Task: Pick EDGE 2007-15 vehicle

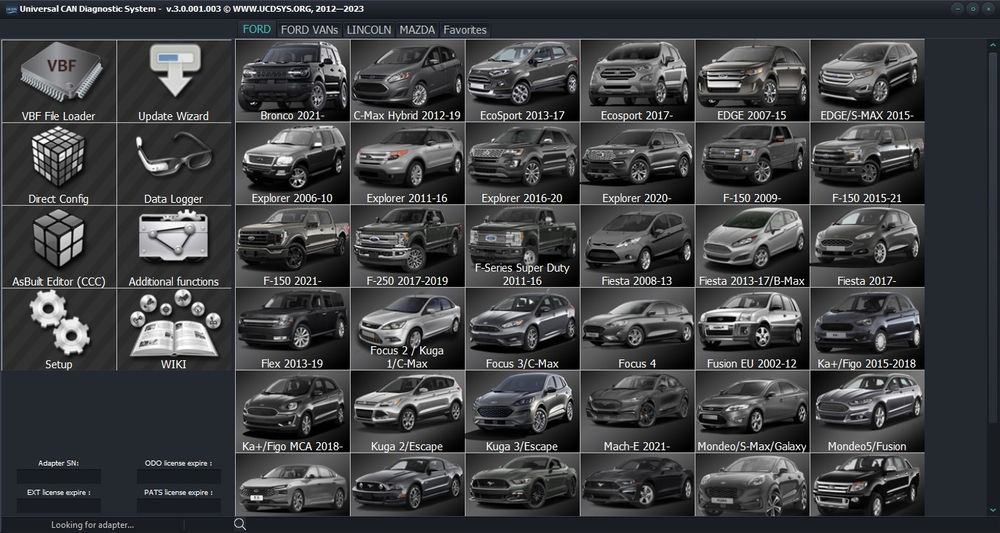Action: click(x=752, y=81)
